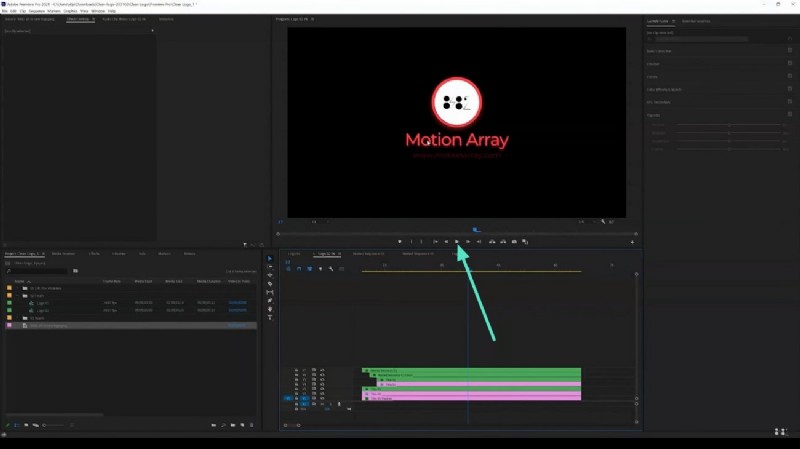Toggle insert and overwrite sequences as nests
Viewport: 800px width, 449px height.
[288, 269]
